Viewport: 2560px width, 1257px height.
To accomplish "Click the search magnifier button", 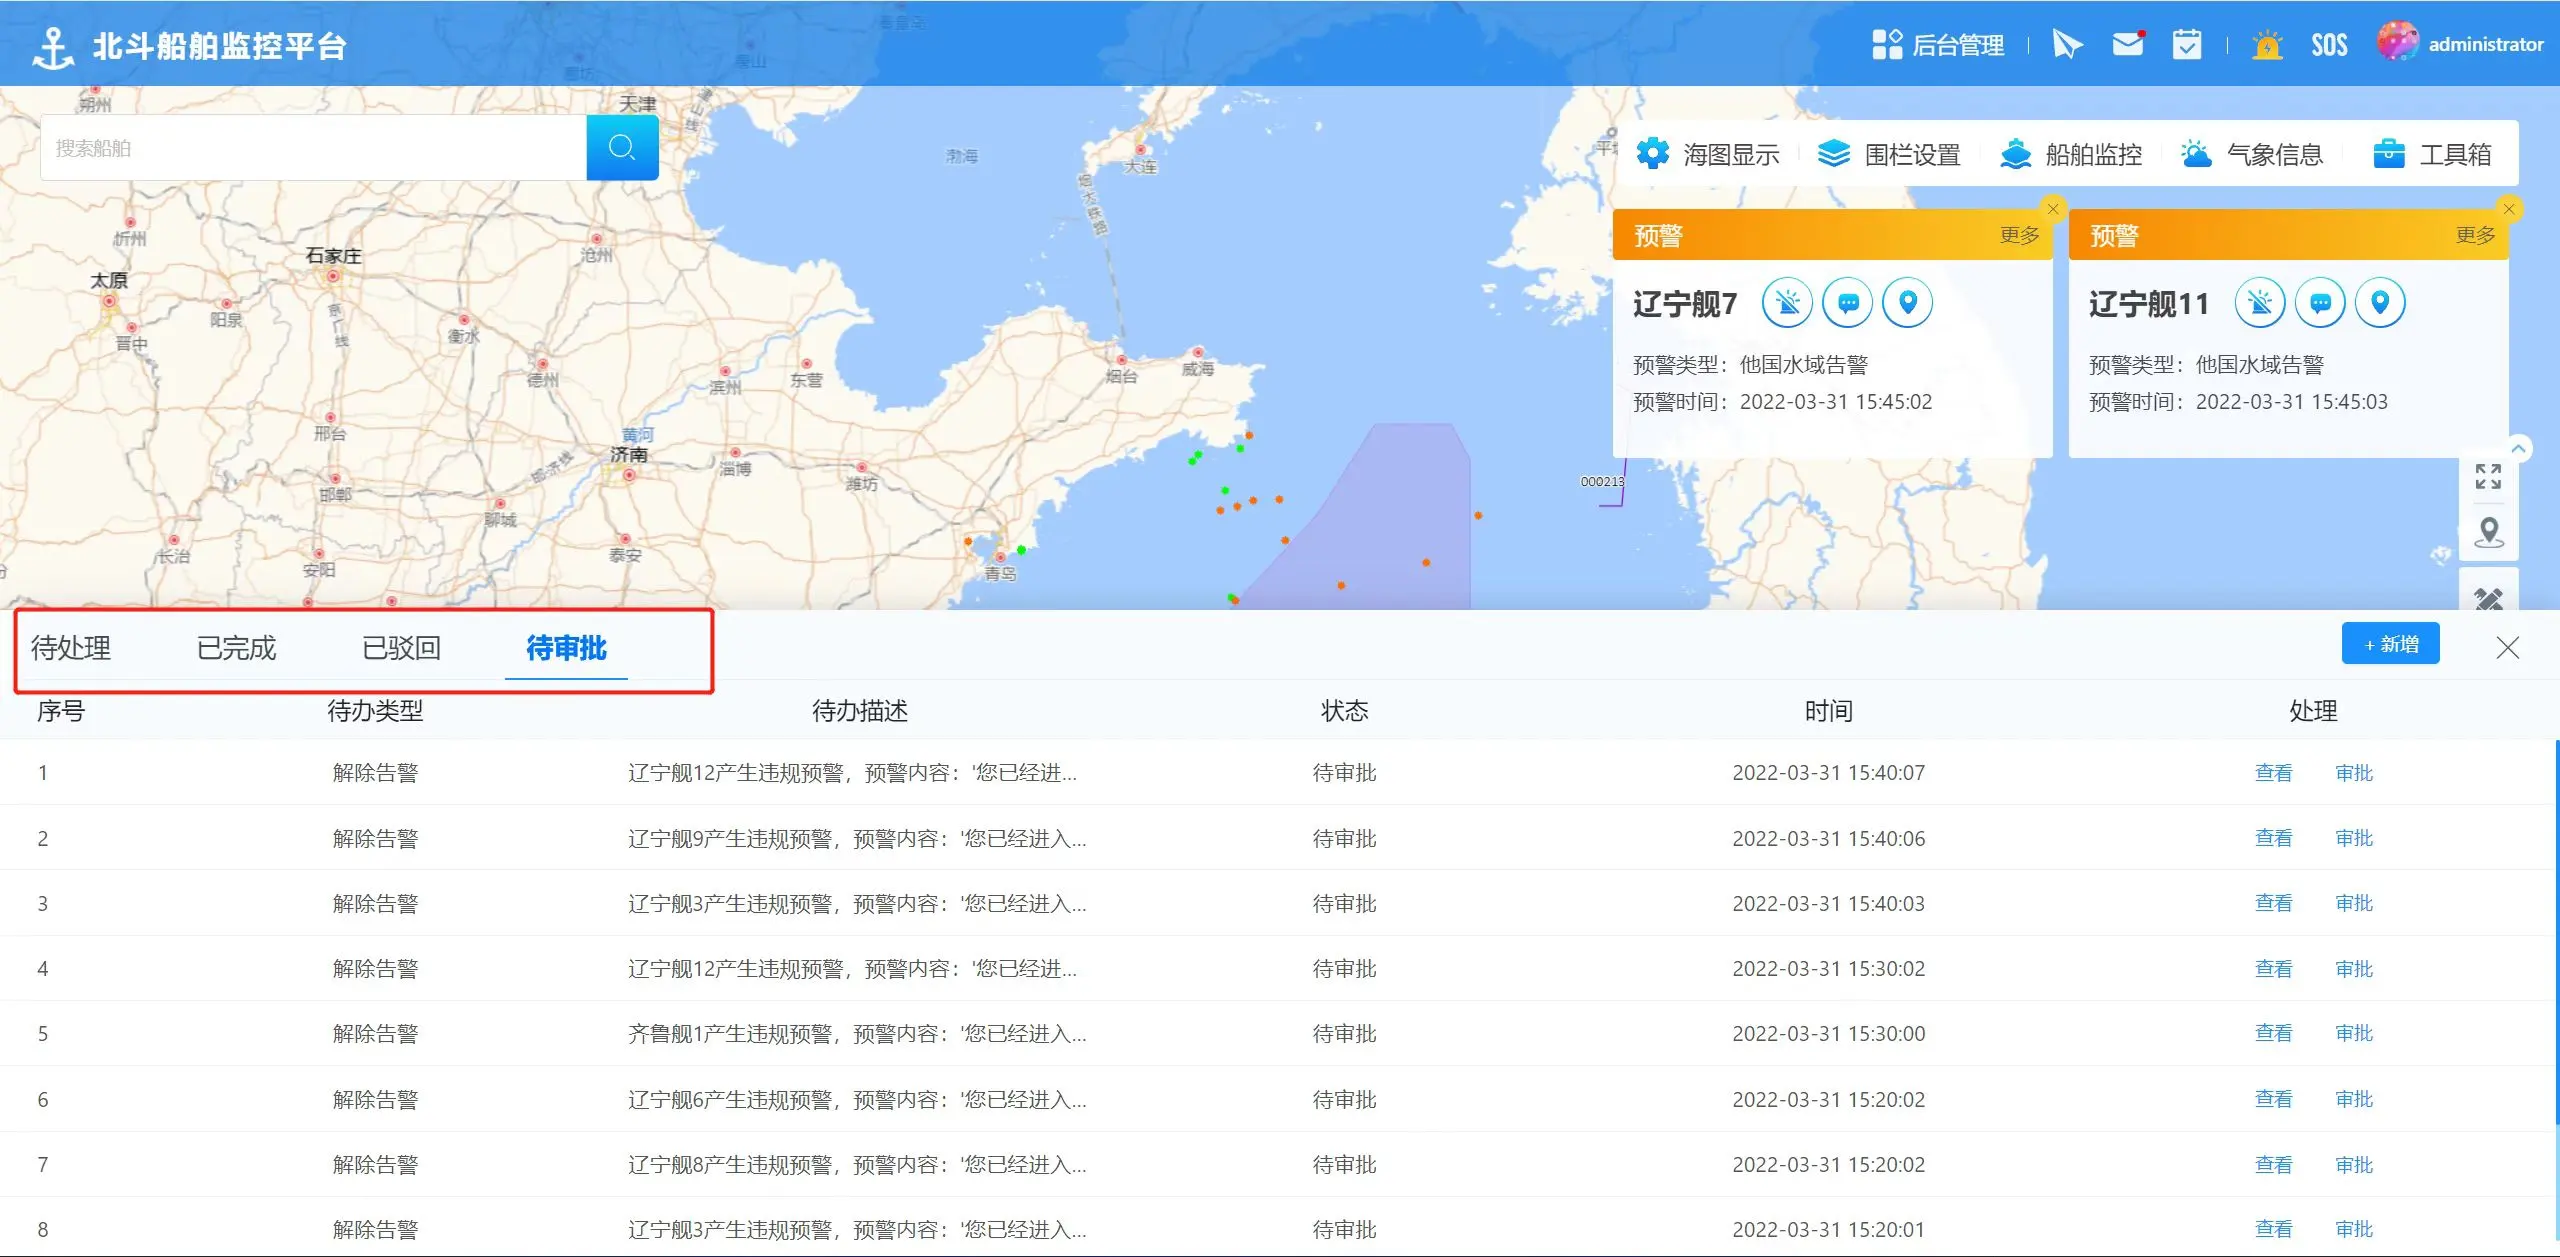I will tap(622, 148).
